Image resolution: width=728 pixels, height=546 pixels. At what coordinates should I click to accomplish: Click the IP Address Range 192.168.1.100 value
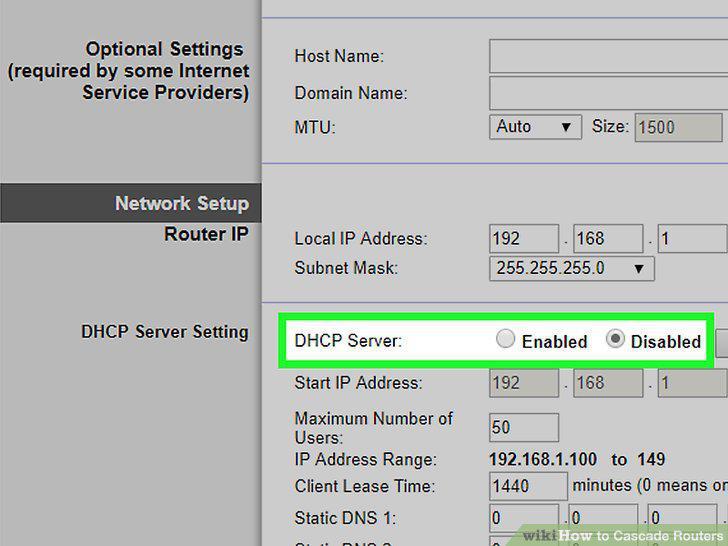(543, 459)
